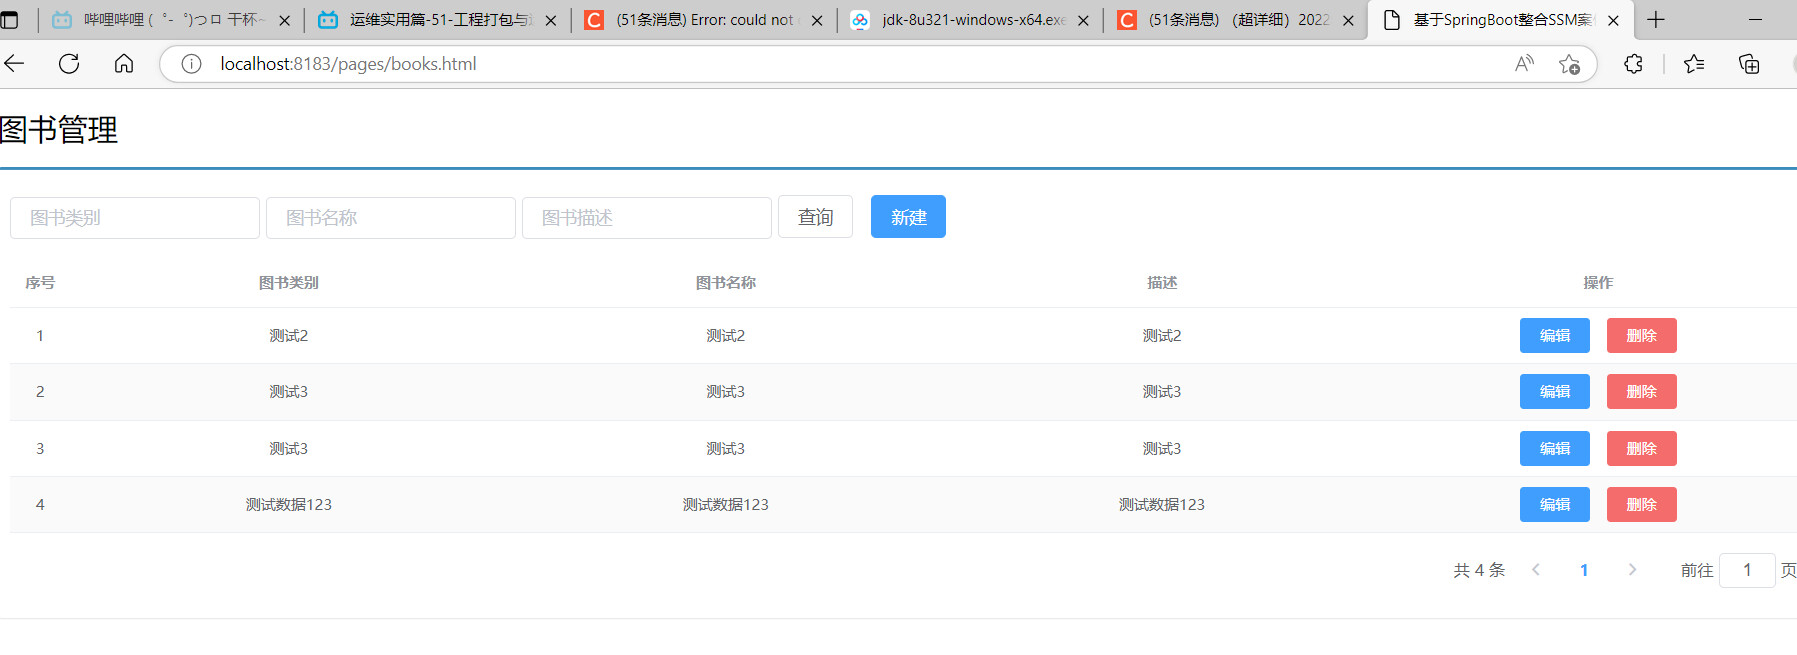Edit row 2 with 编辑 button

click(1555, 392)
